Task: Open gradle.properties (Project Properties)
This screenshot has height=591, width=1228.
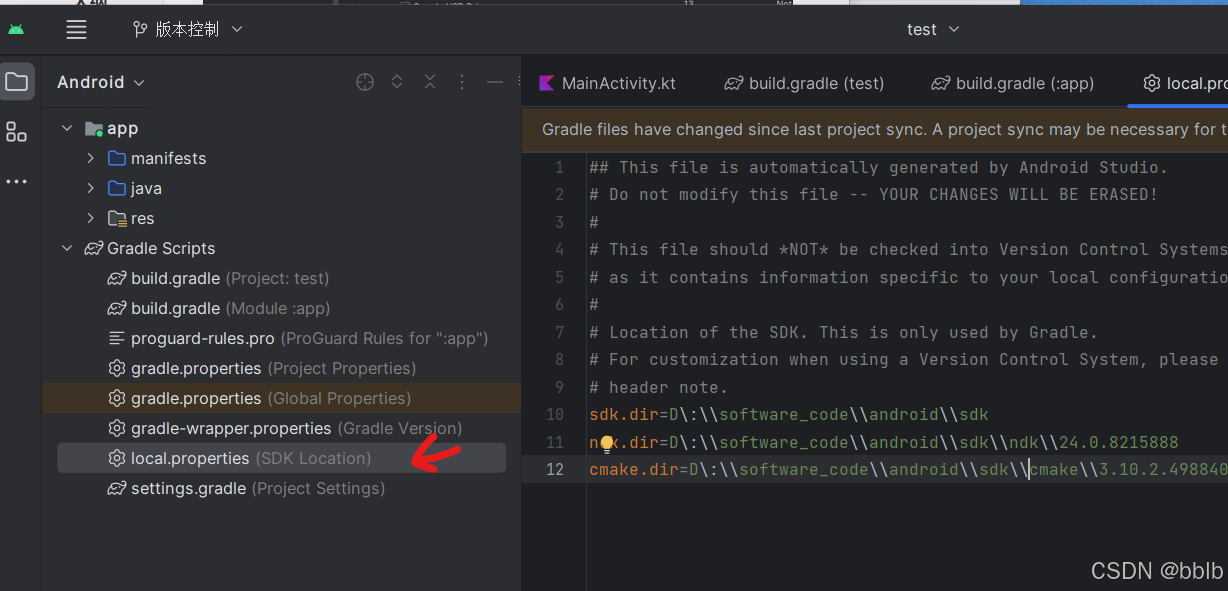Action: pos(262,368)
